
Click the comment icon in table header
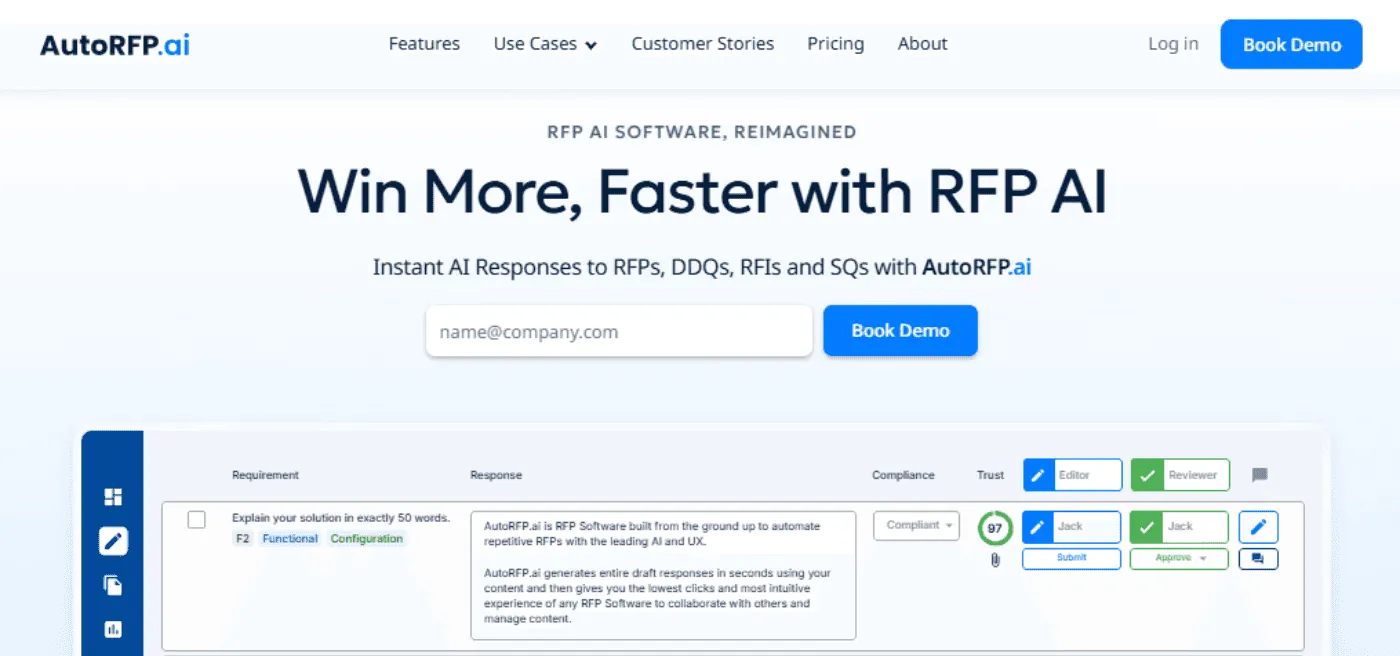click(1260, 475)
